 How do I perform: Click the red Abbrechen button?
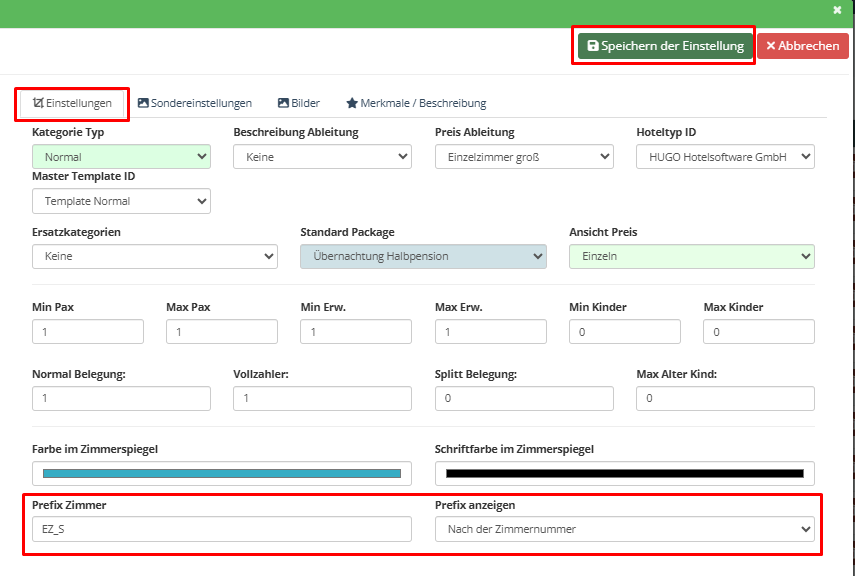coord(803,46)
